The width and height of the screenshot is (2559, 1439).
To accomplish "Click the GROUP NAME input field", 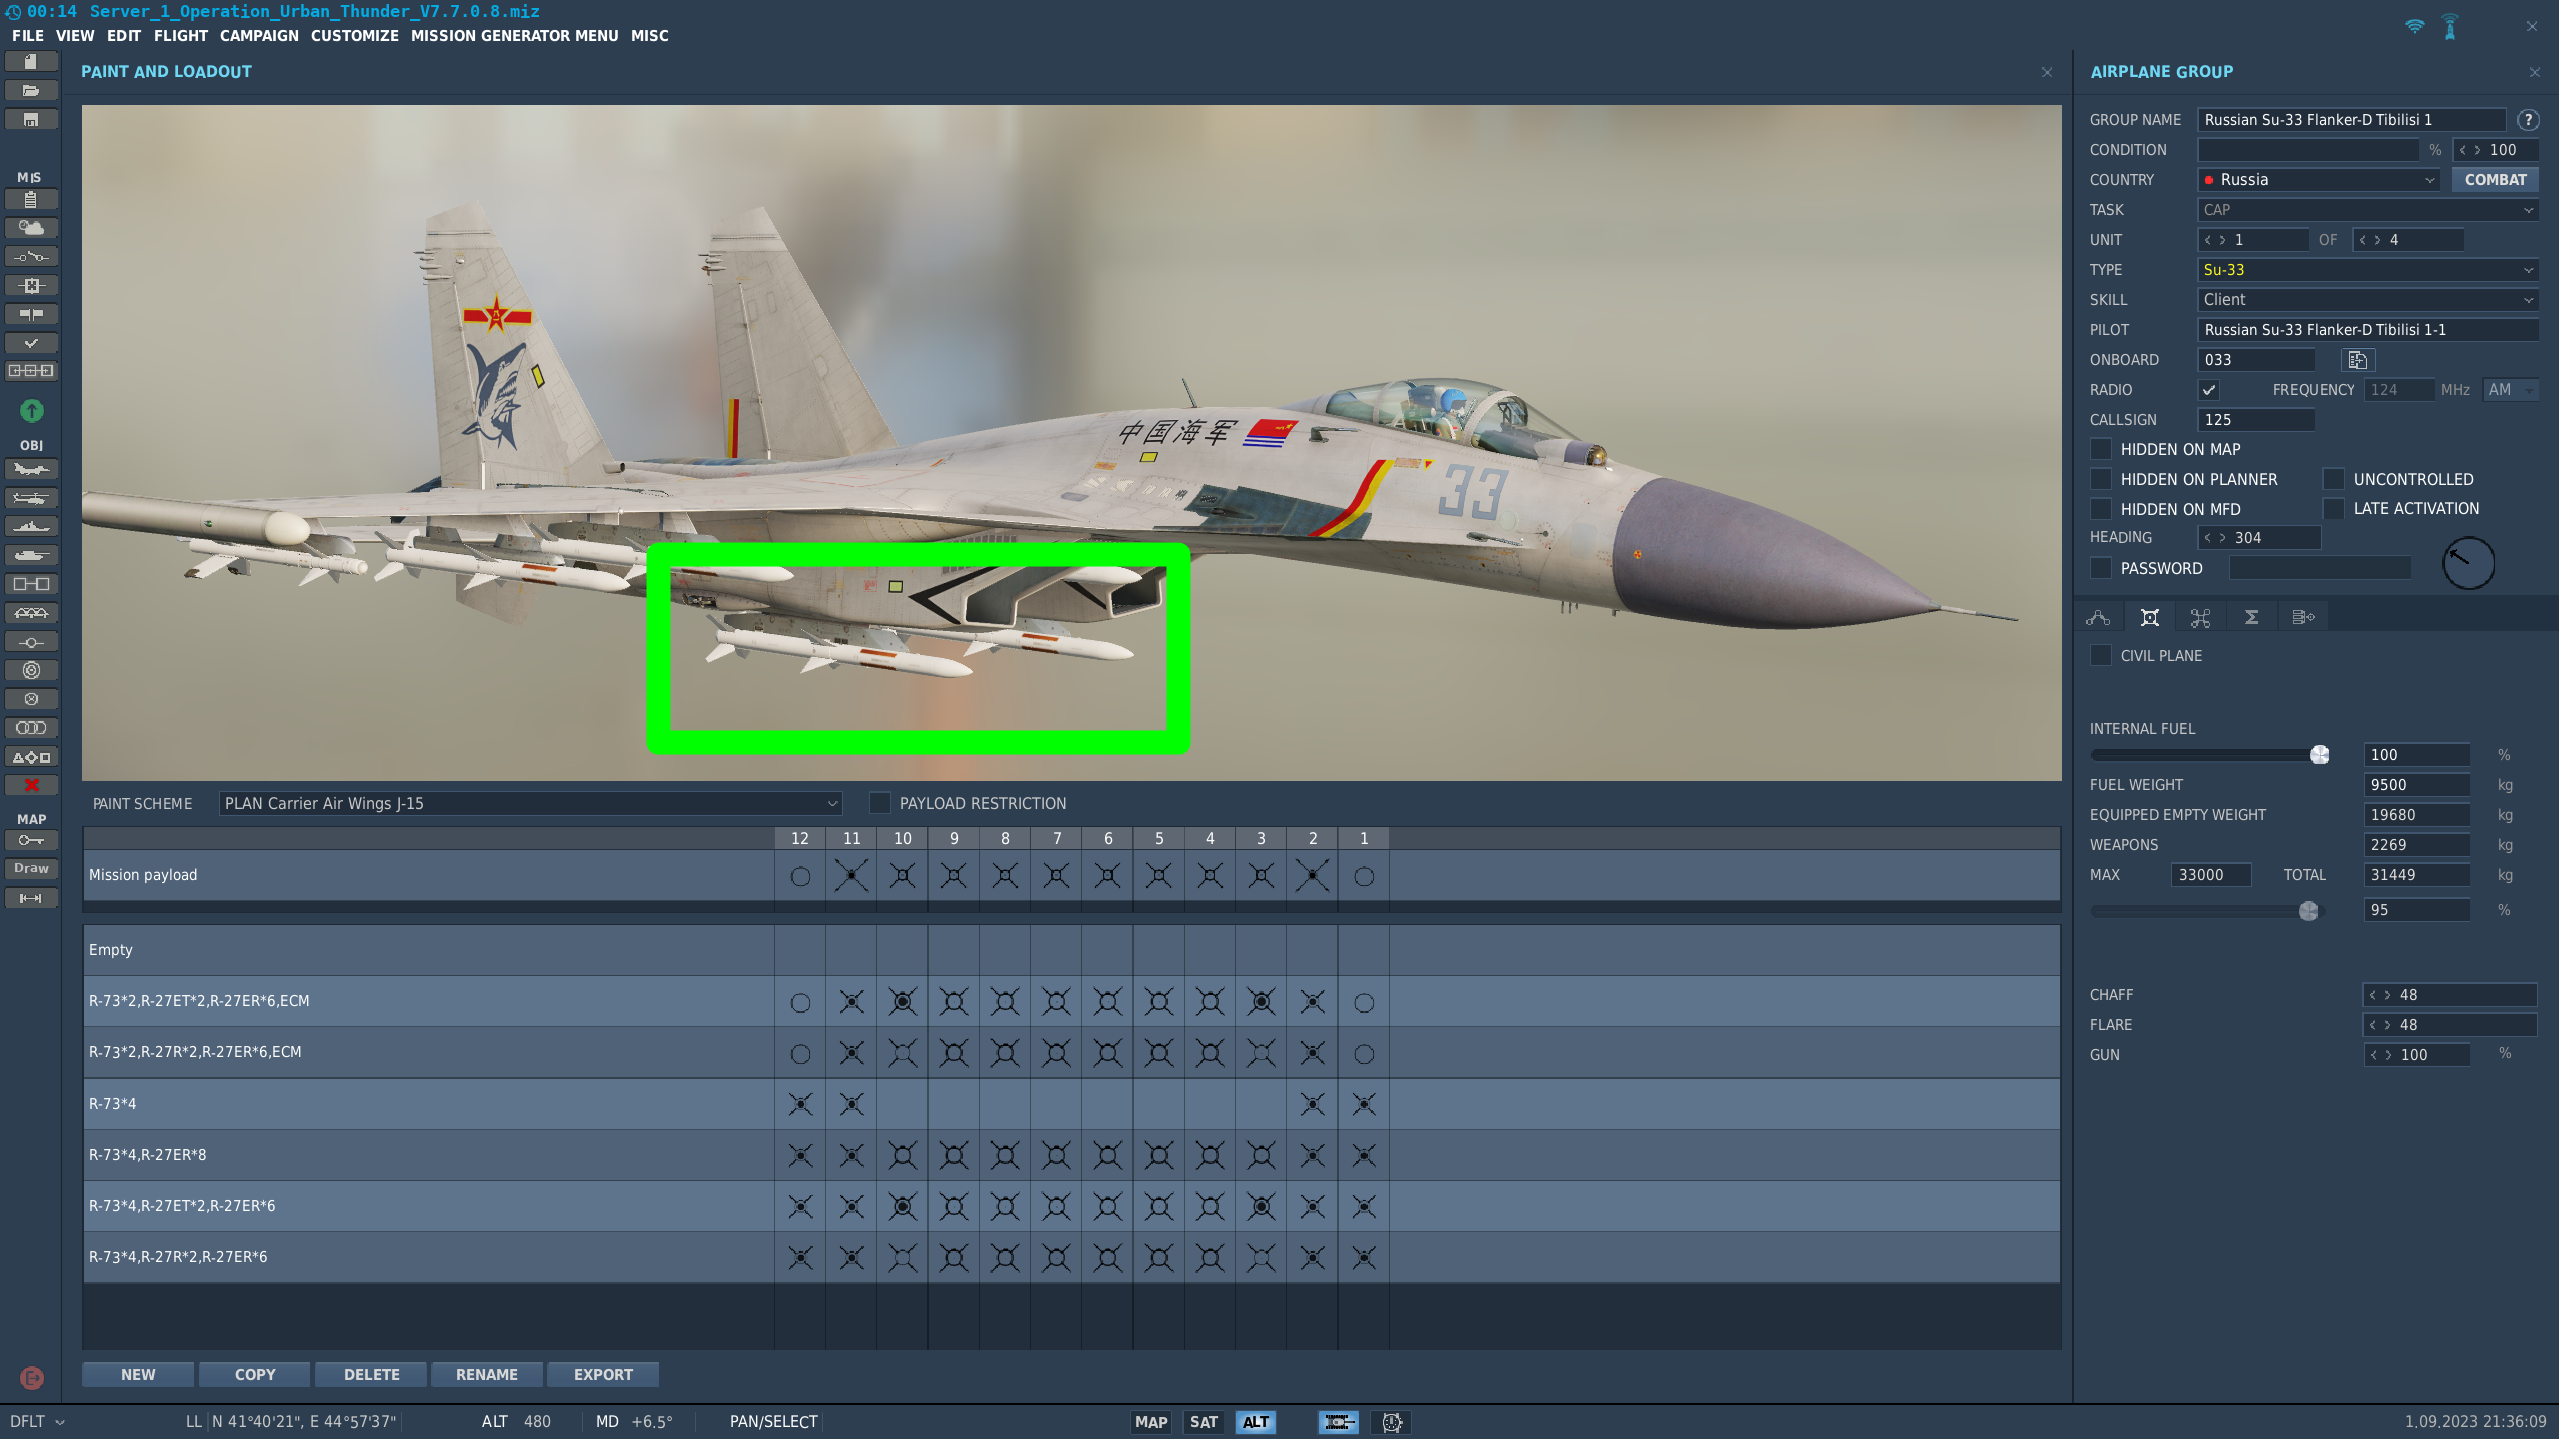I will [x=2351, y=120].
